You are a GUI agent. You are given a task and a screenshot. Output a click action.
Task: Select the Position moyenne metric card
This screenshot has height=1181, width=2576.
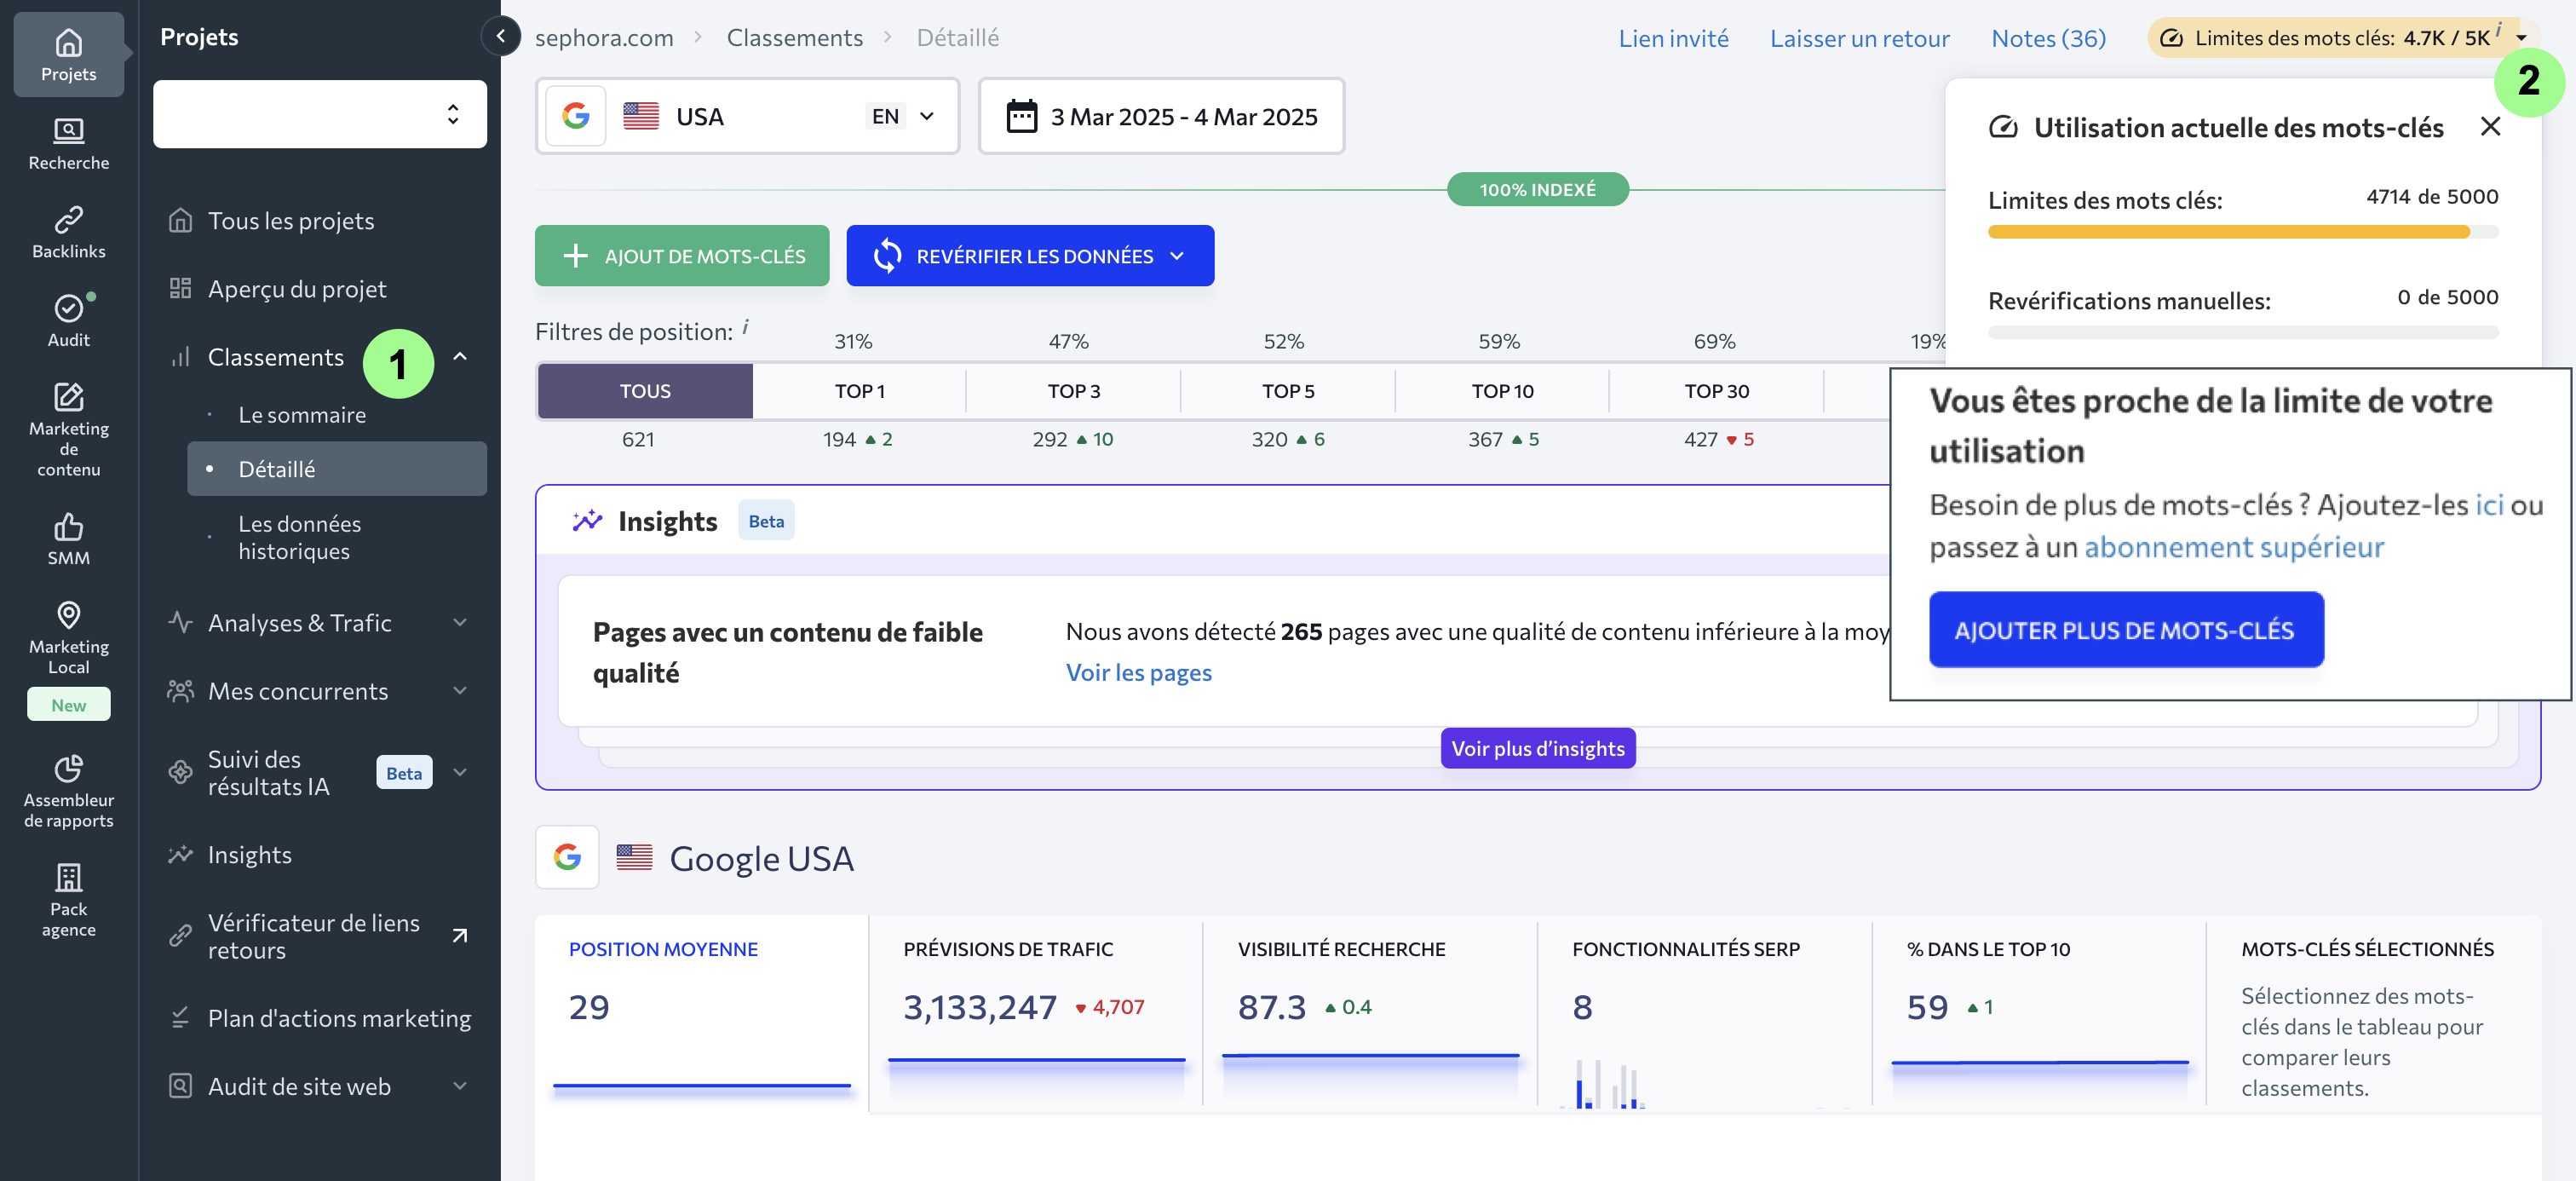click(702, 1012)
